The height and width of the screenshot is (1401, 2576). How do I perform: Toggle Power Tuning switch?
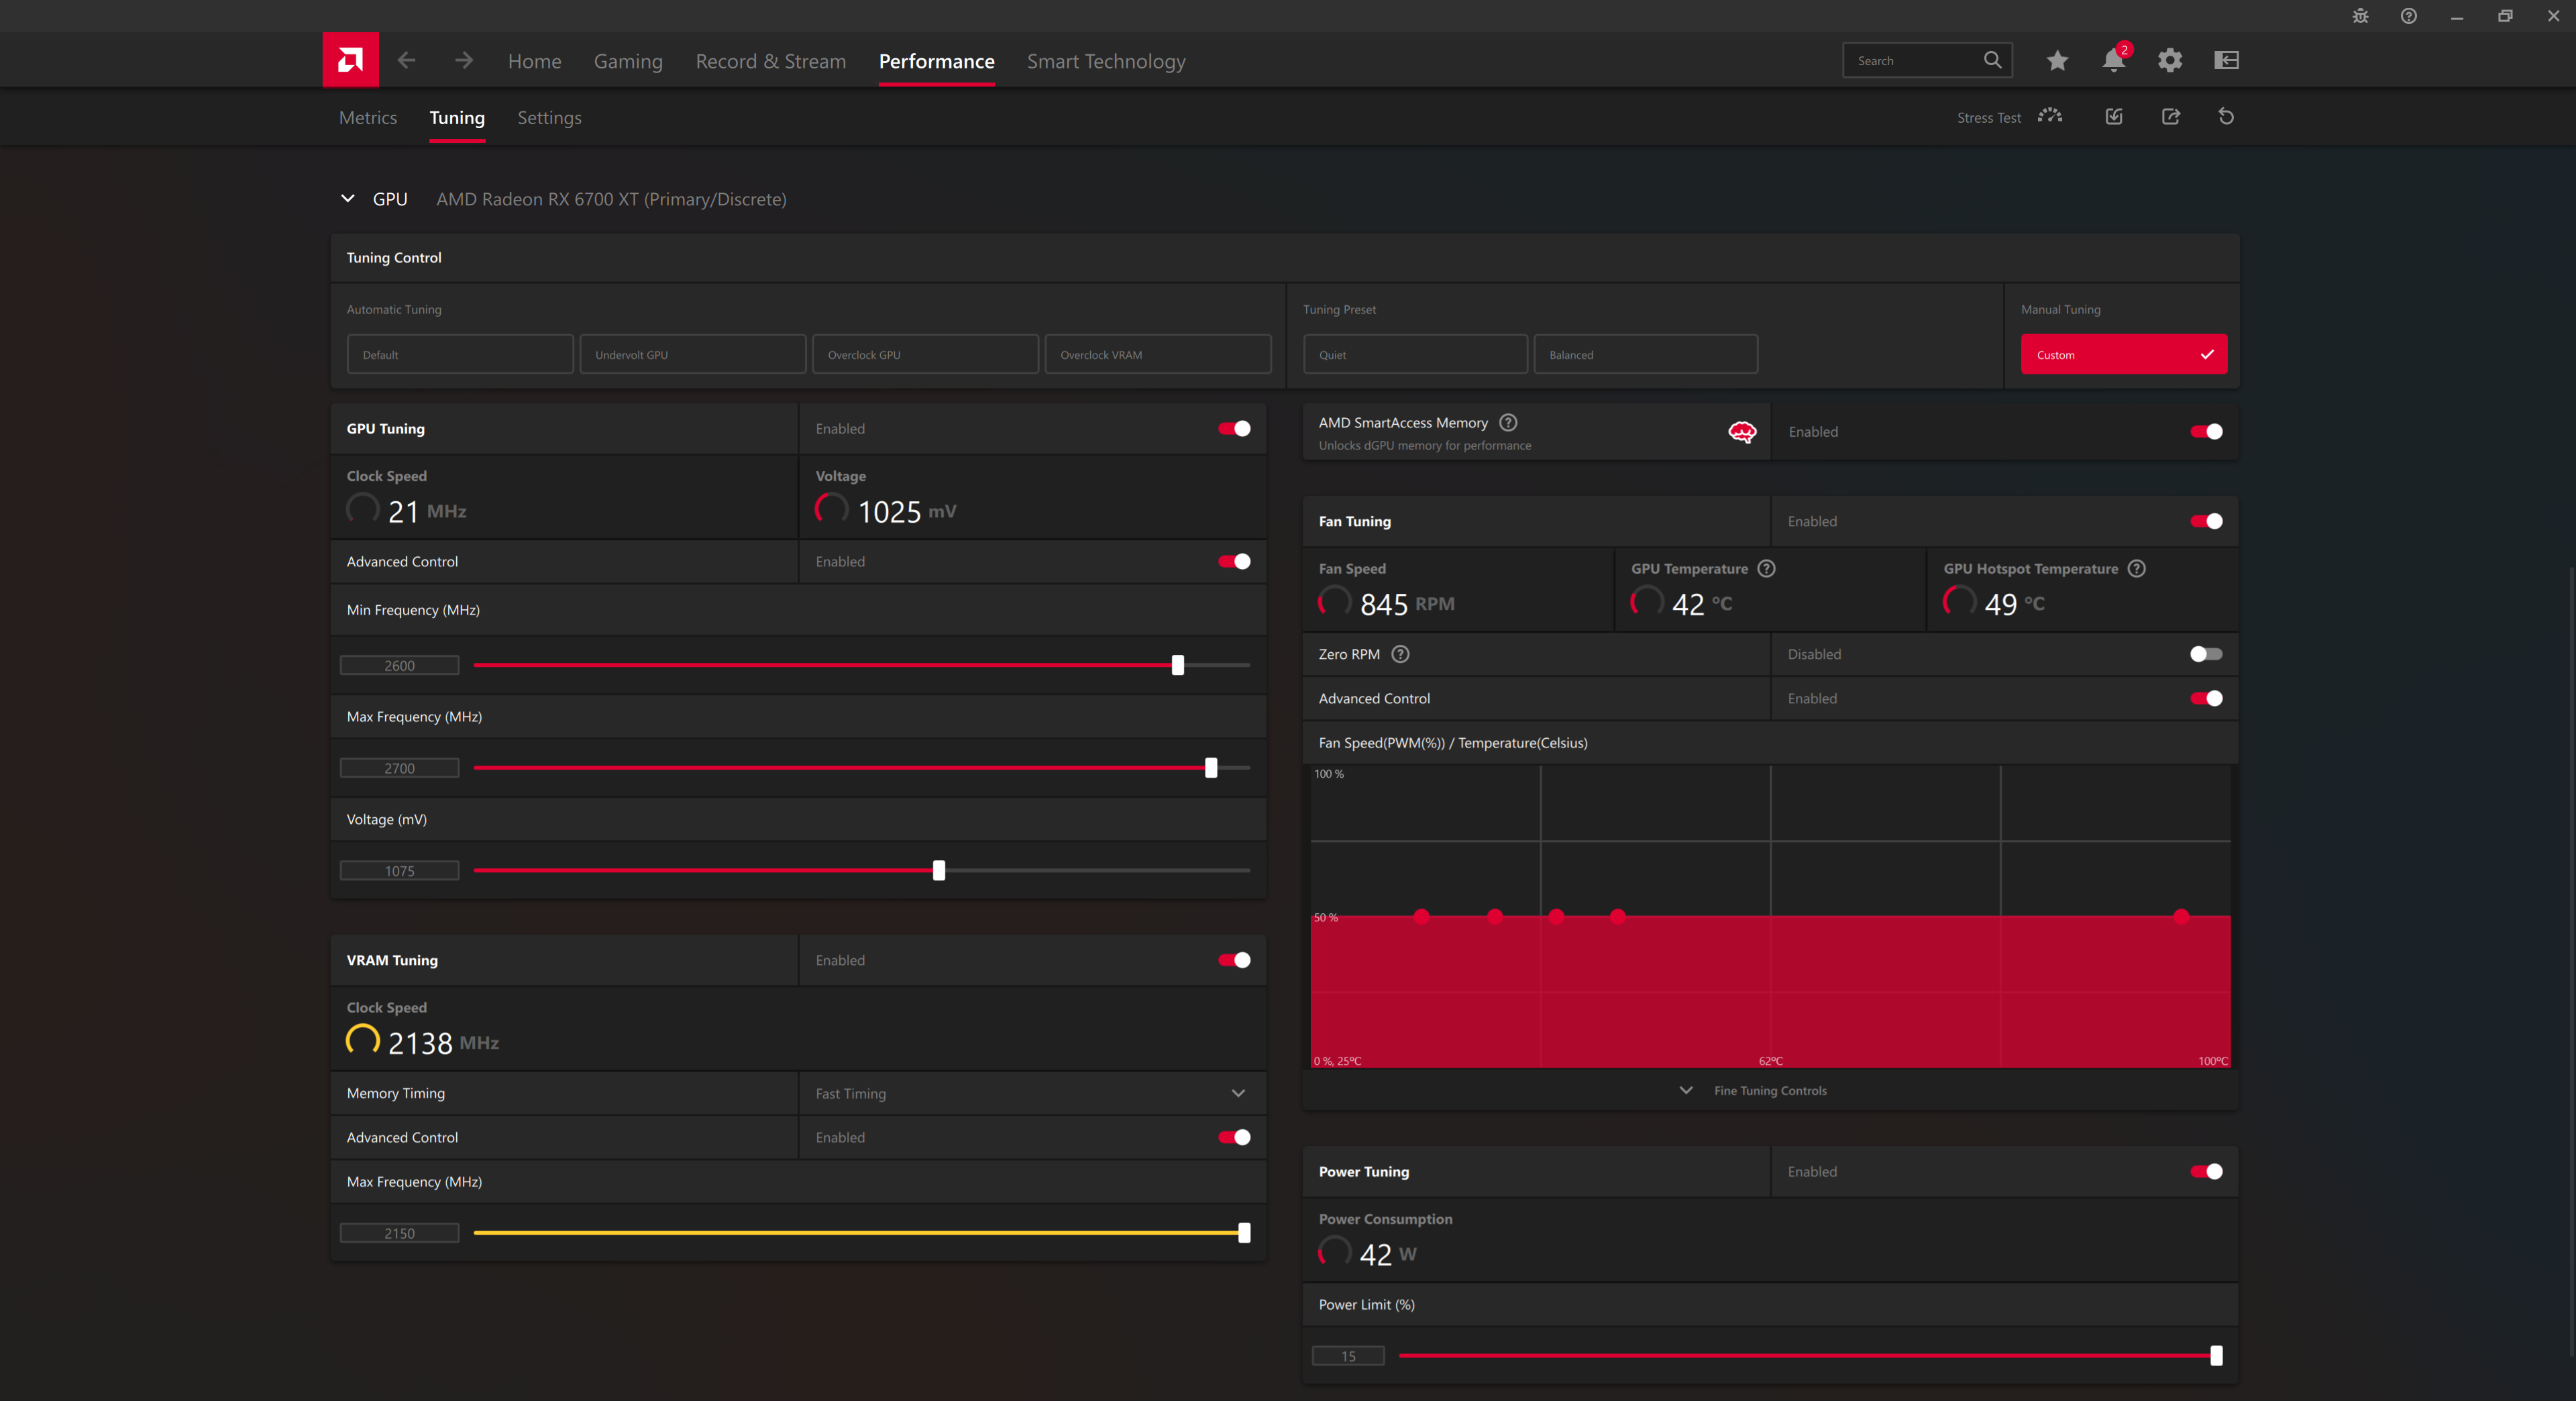pyautogui.click(x=2206, y=1171)
